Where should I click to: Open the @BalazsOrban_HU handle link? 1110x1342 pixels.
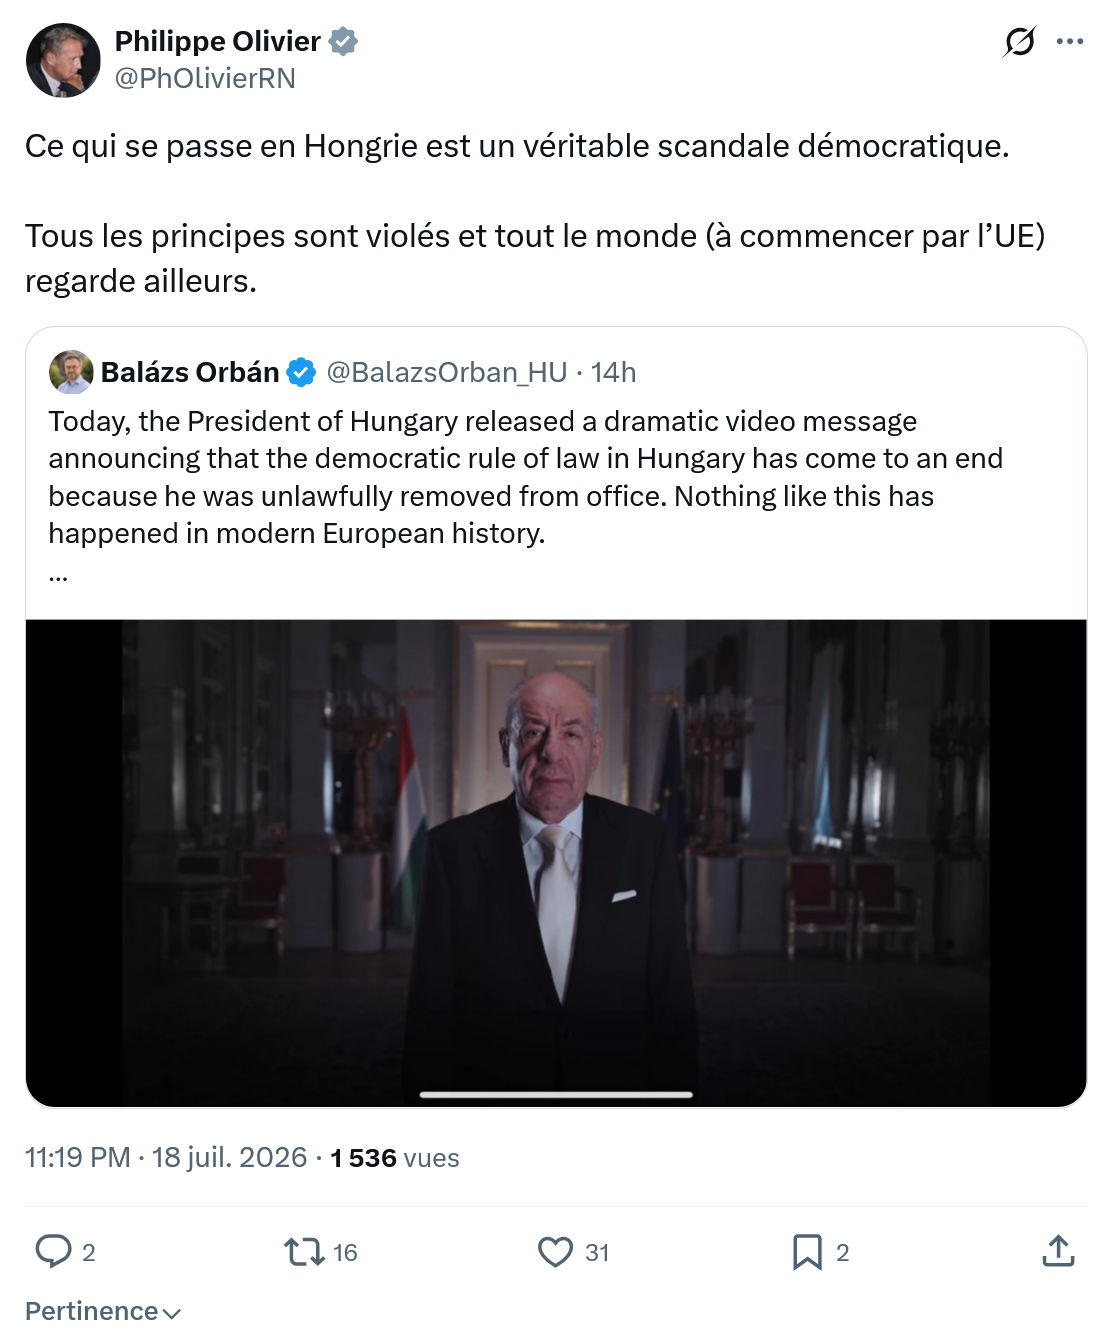tap(447, 372)
